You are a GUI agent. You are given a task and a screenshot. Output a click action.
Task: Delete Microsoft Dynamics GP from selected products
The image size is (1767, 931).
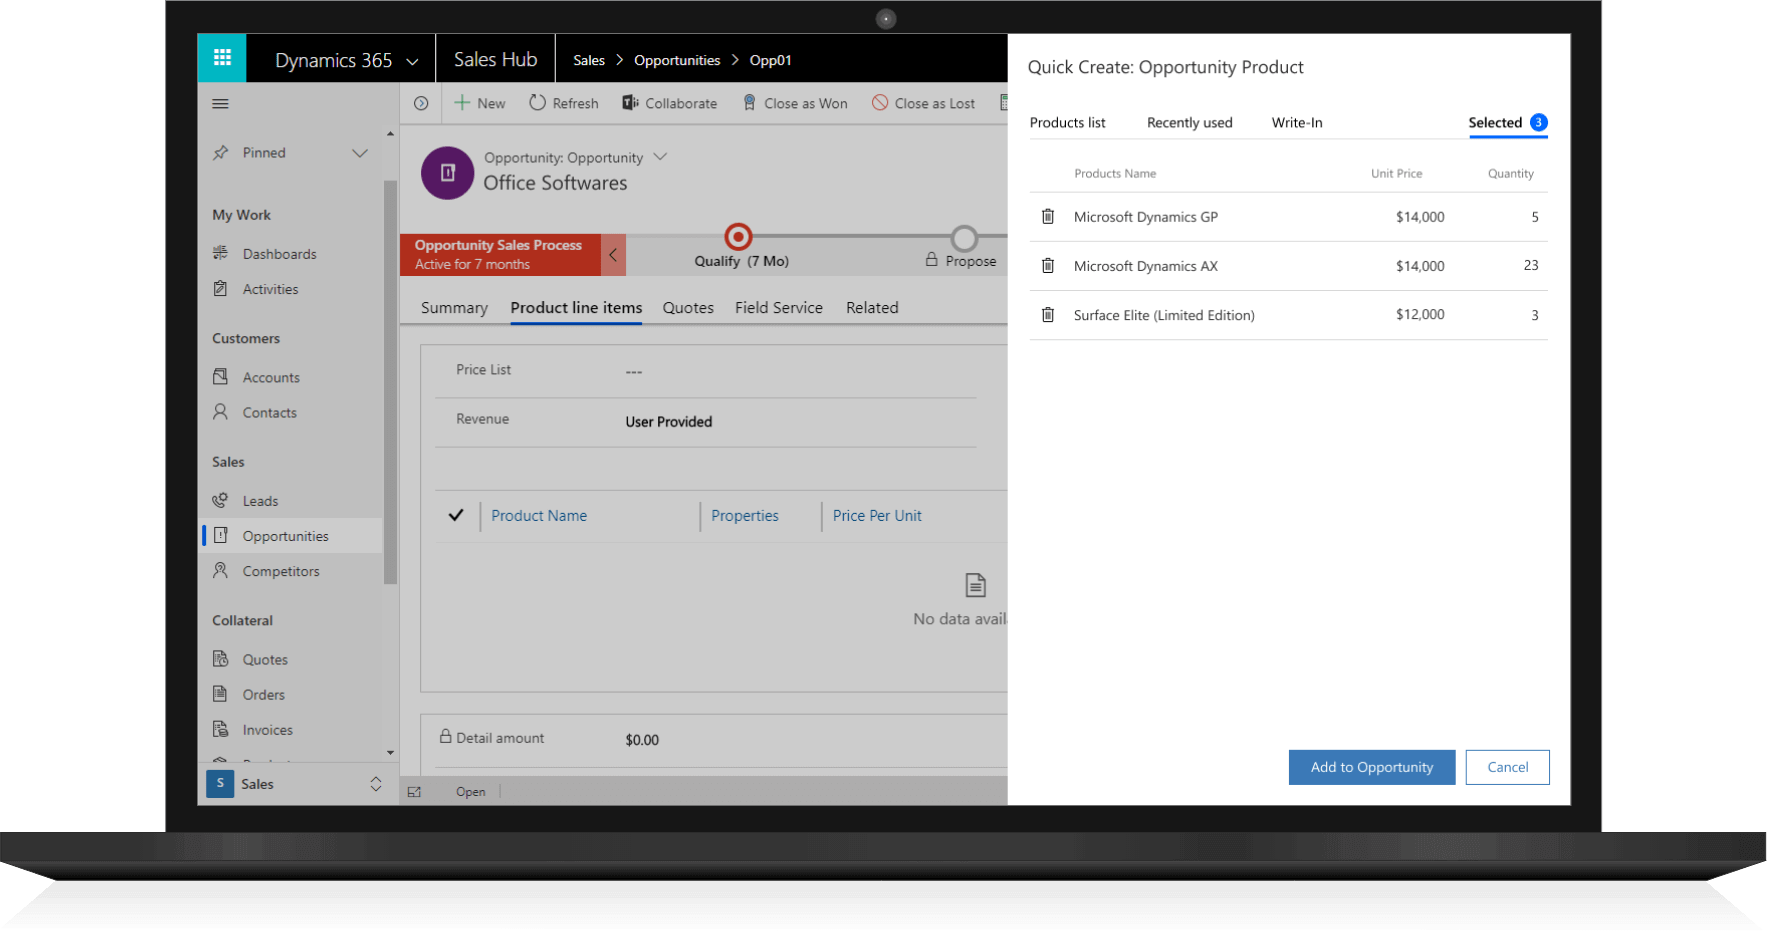pos(1047,217)
